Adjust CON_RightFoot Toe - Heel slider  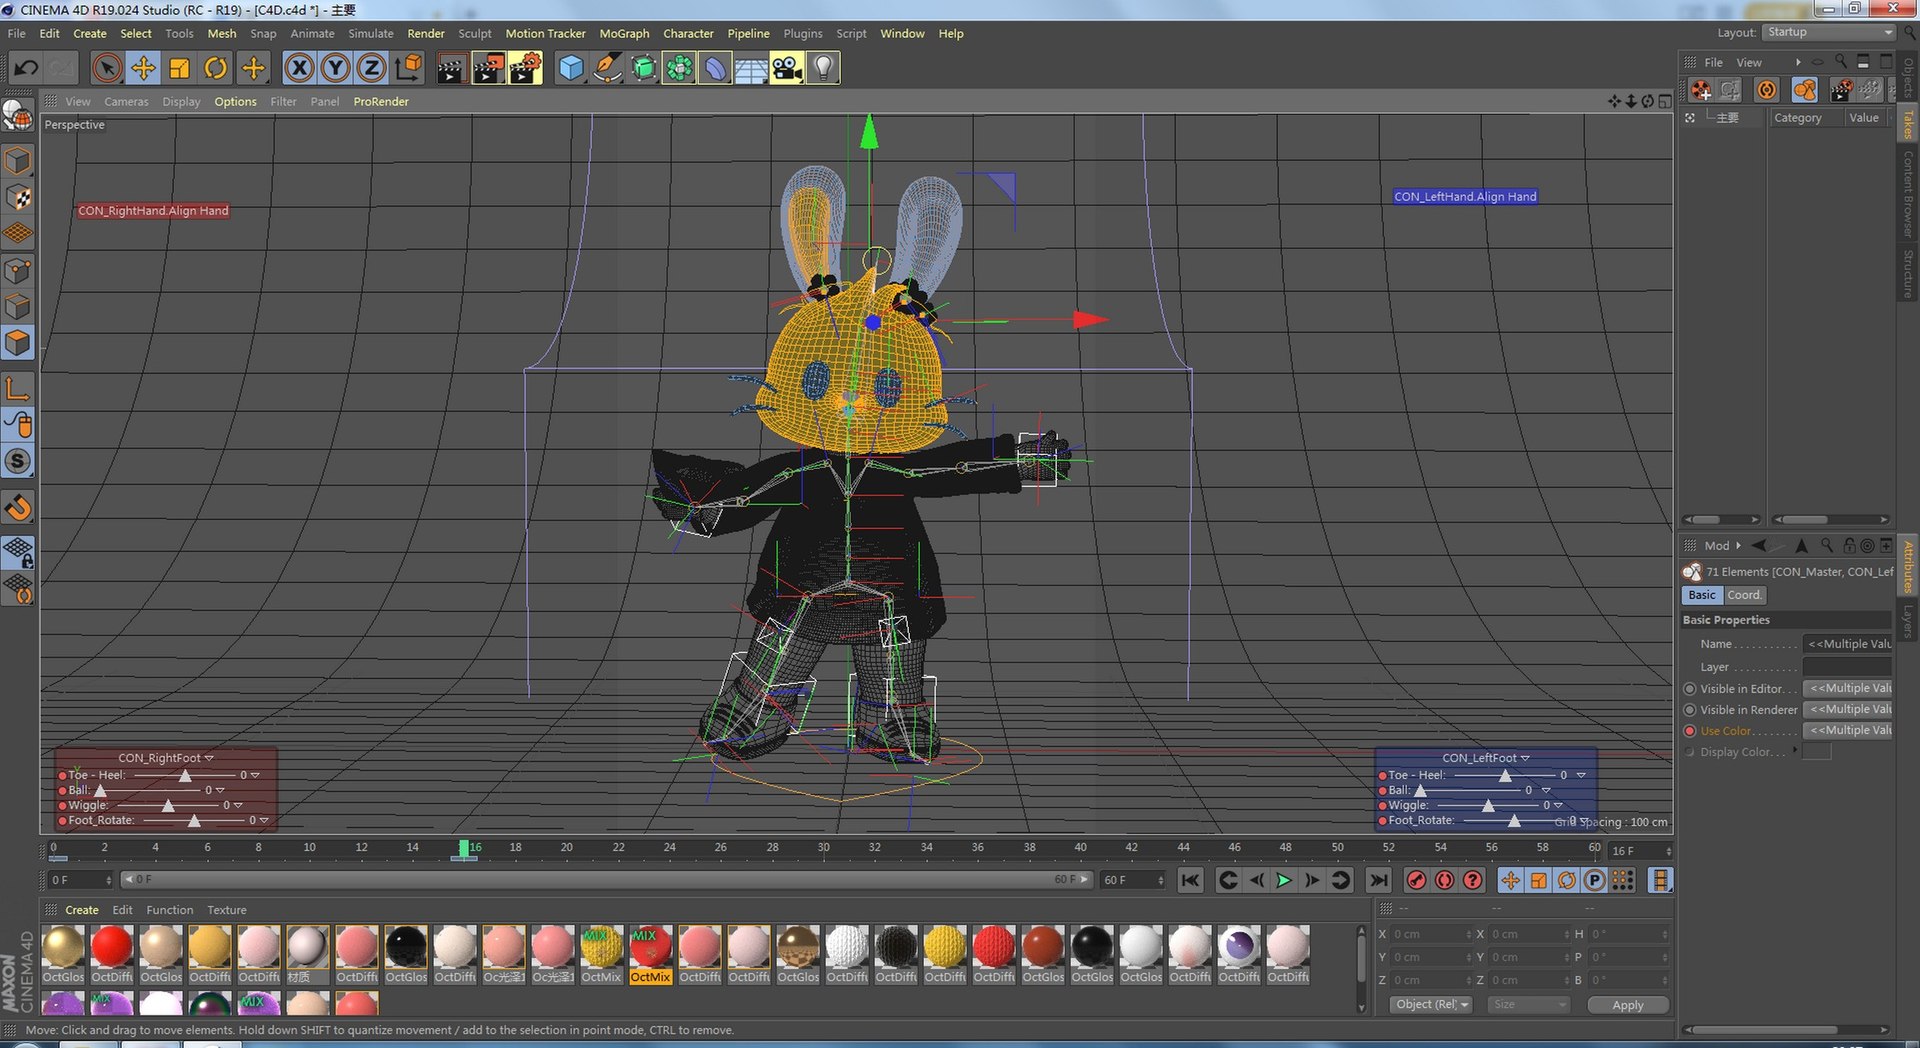click(185, 775)
